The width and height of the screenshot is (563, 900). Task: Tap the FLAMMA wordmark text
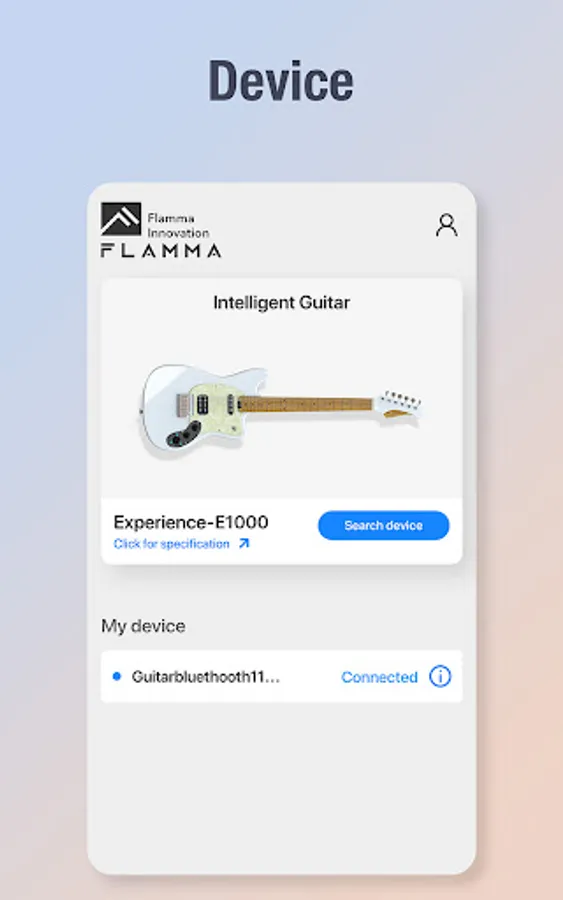point(161,250)
